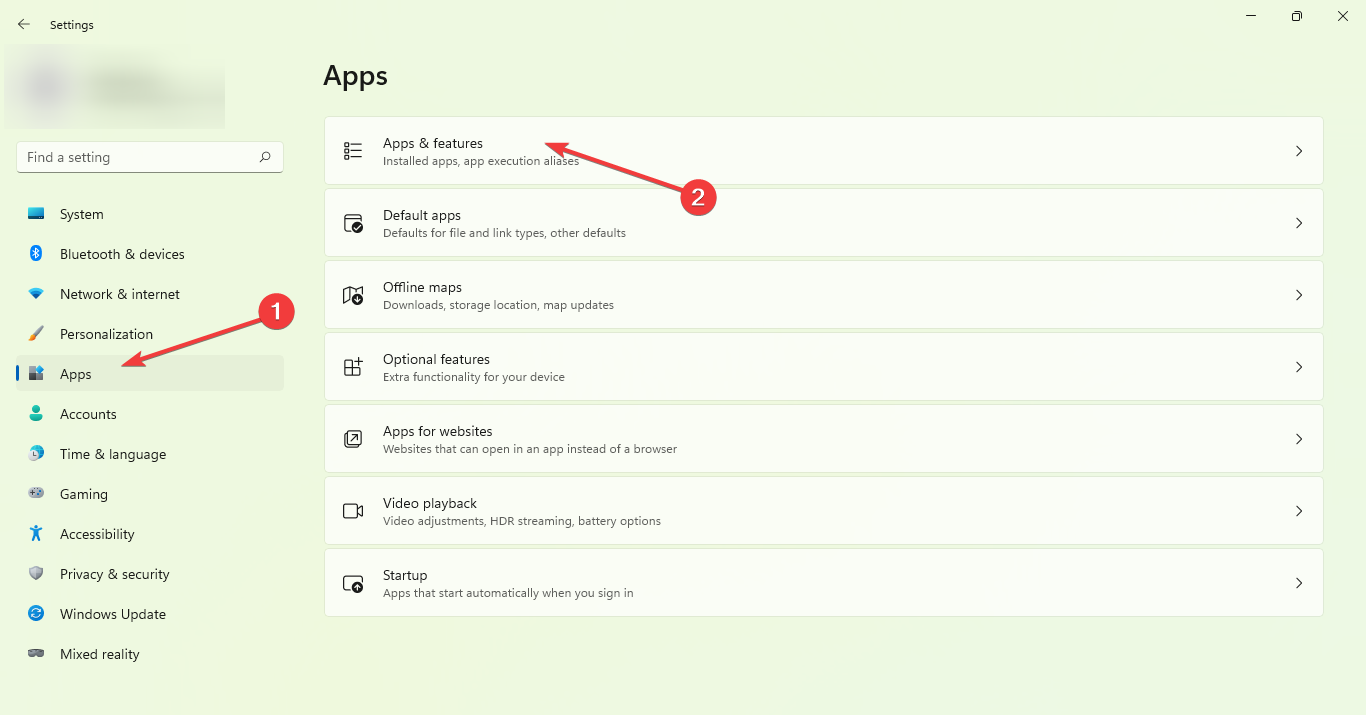
Task: Click the Bluetooth icon in sidebar
Action: coord(36,254)
